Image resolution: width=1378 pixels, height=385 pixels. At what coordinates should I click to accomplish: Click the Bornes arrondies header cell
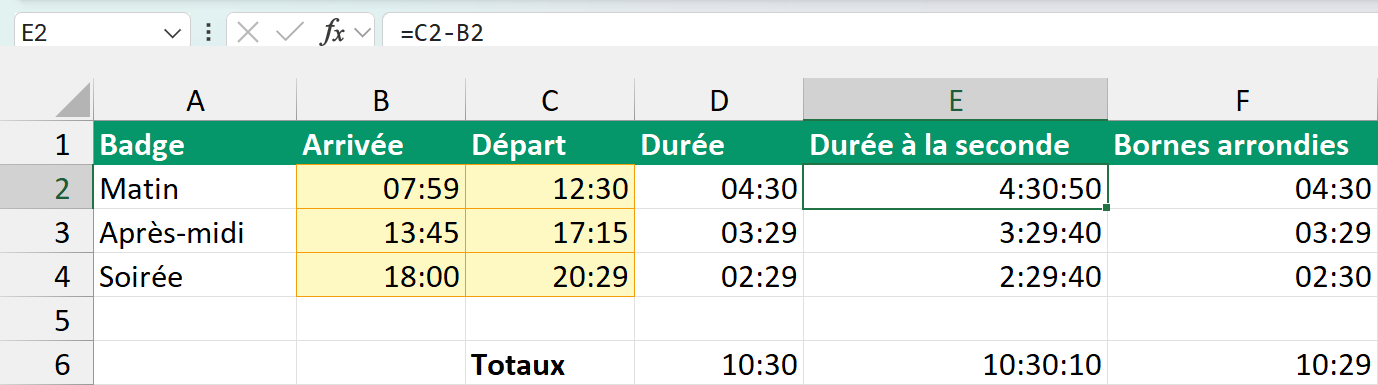pos(1243,144)
